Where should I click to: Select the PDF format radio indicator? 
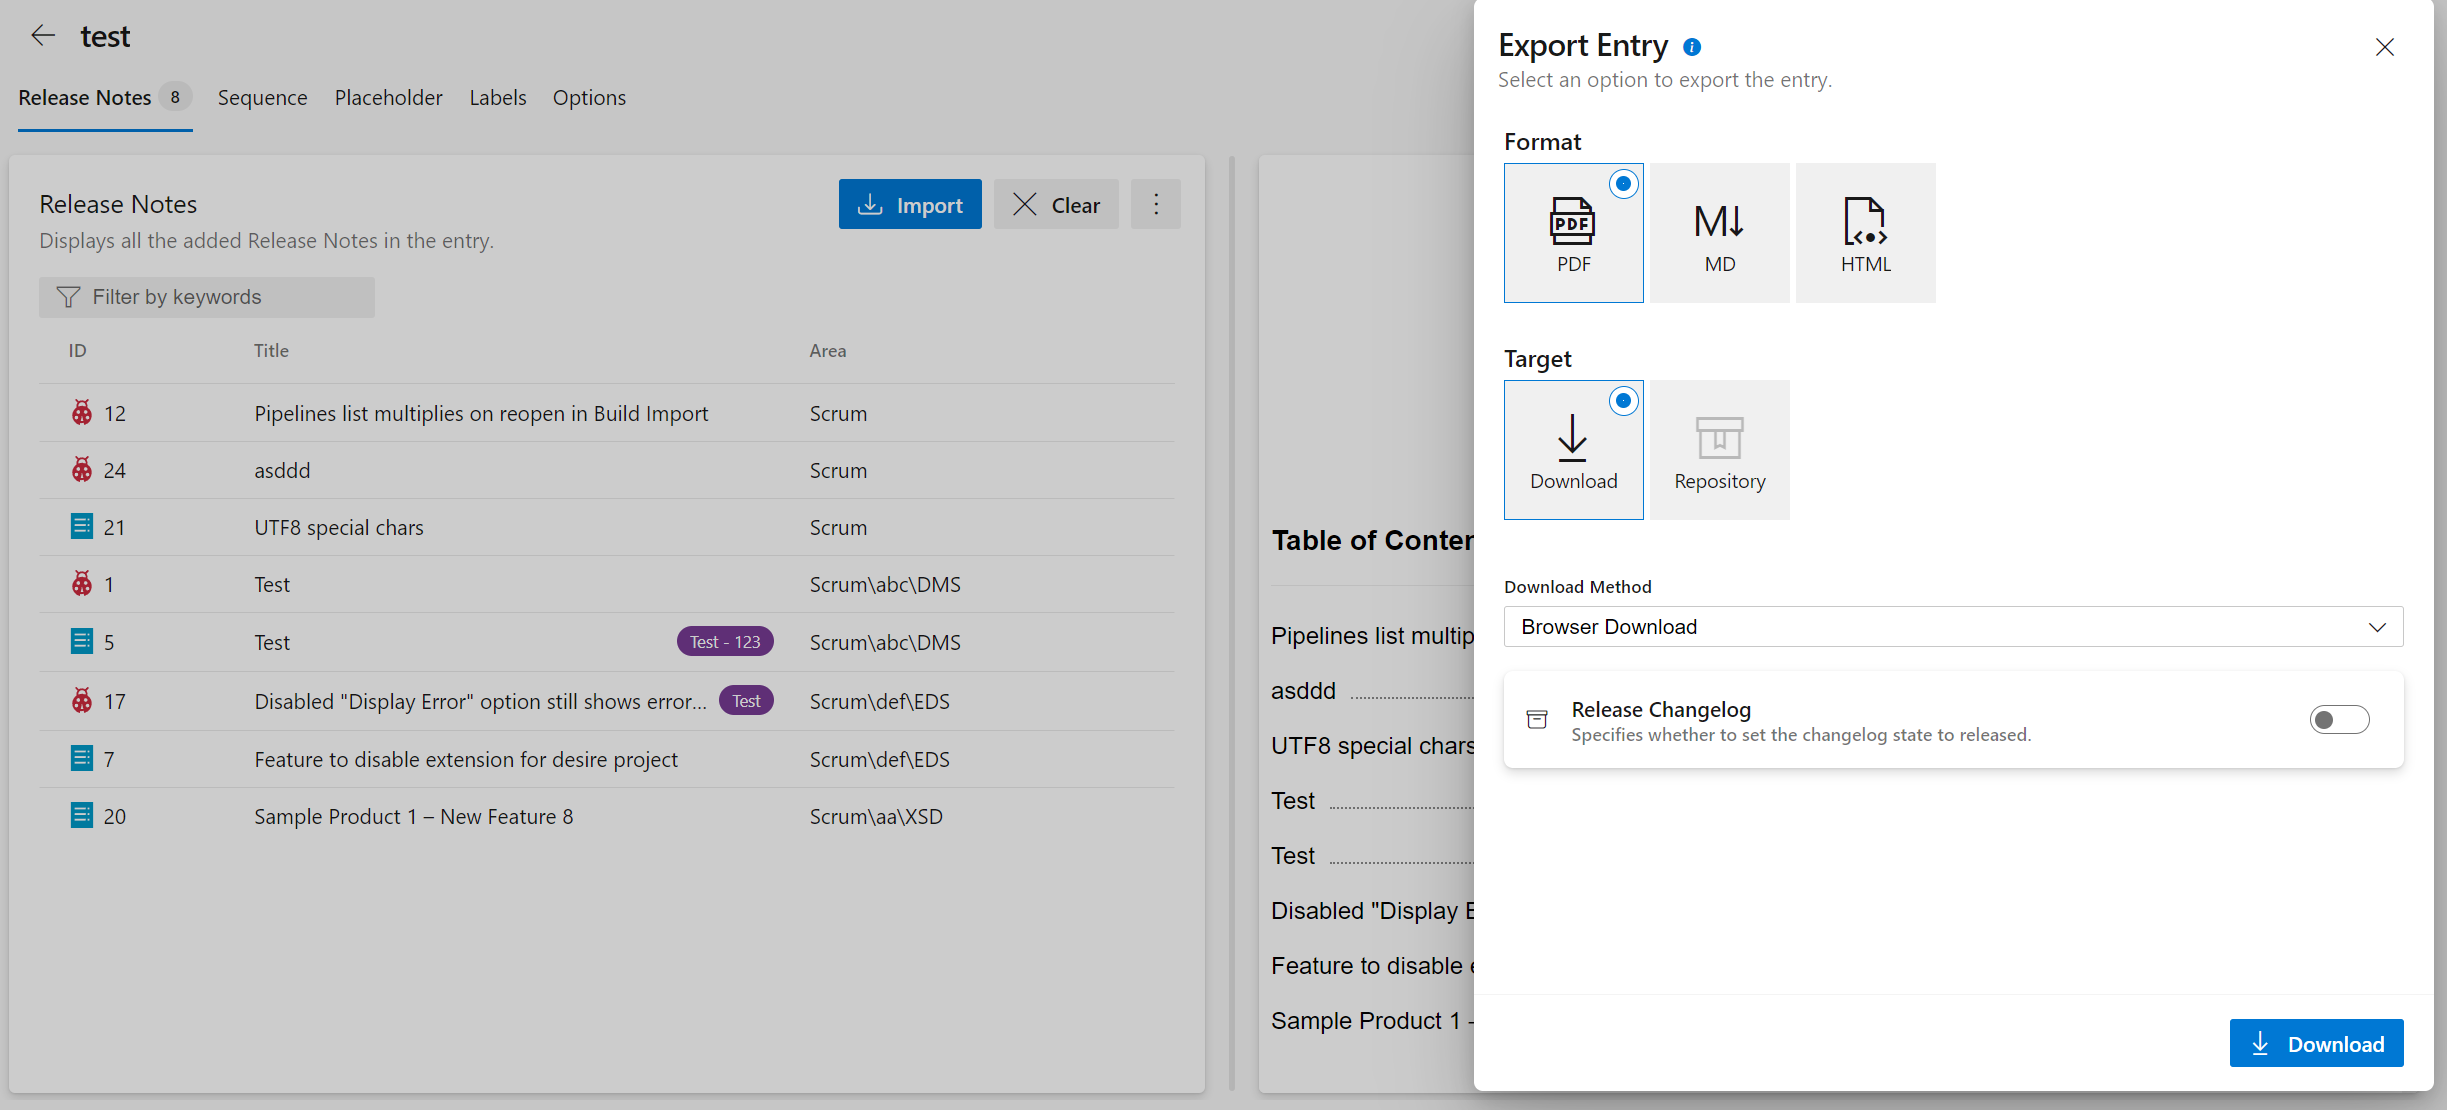tap(1623, 184)
